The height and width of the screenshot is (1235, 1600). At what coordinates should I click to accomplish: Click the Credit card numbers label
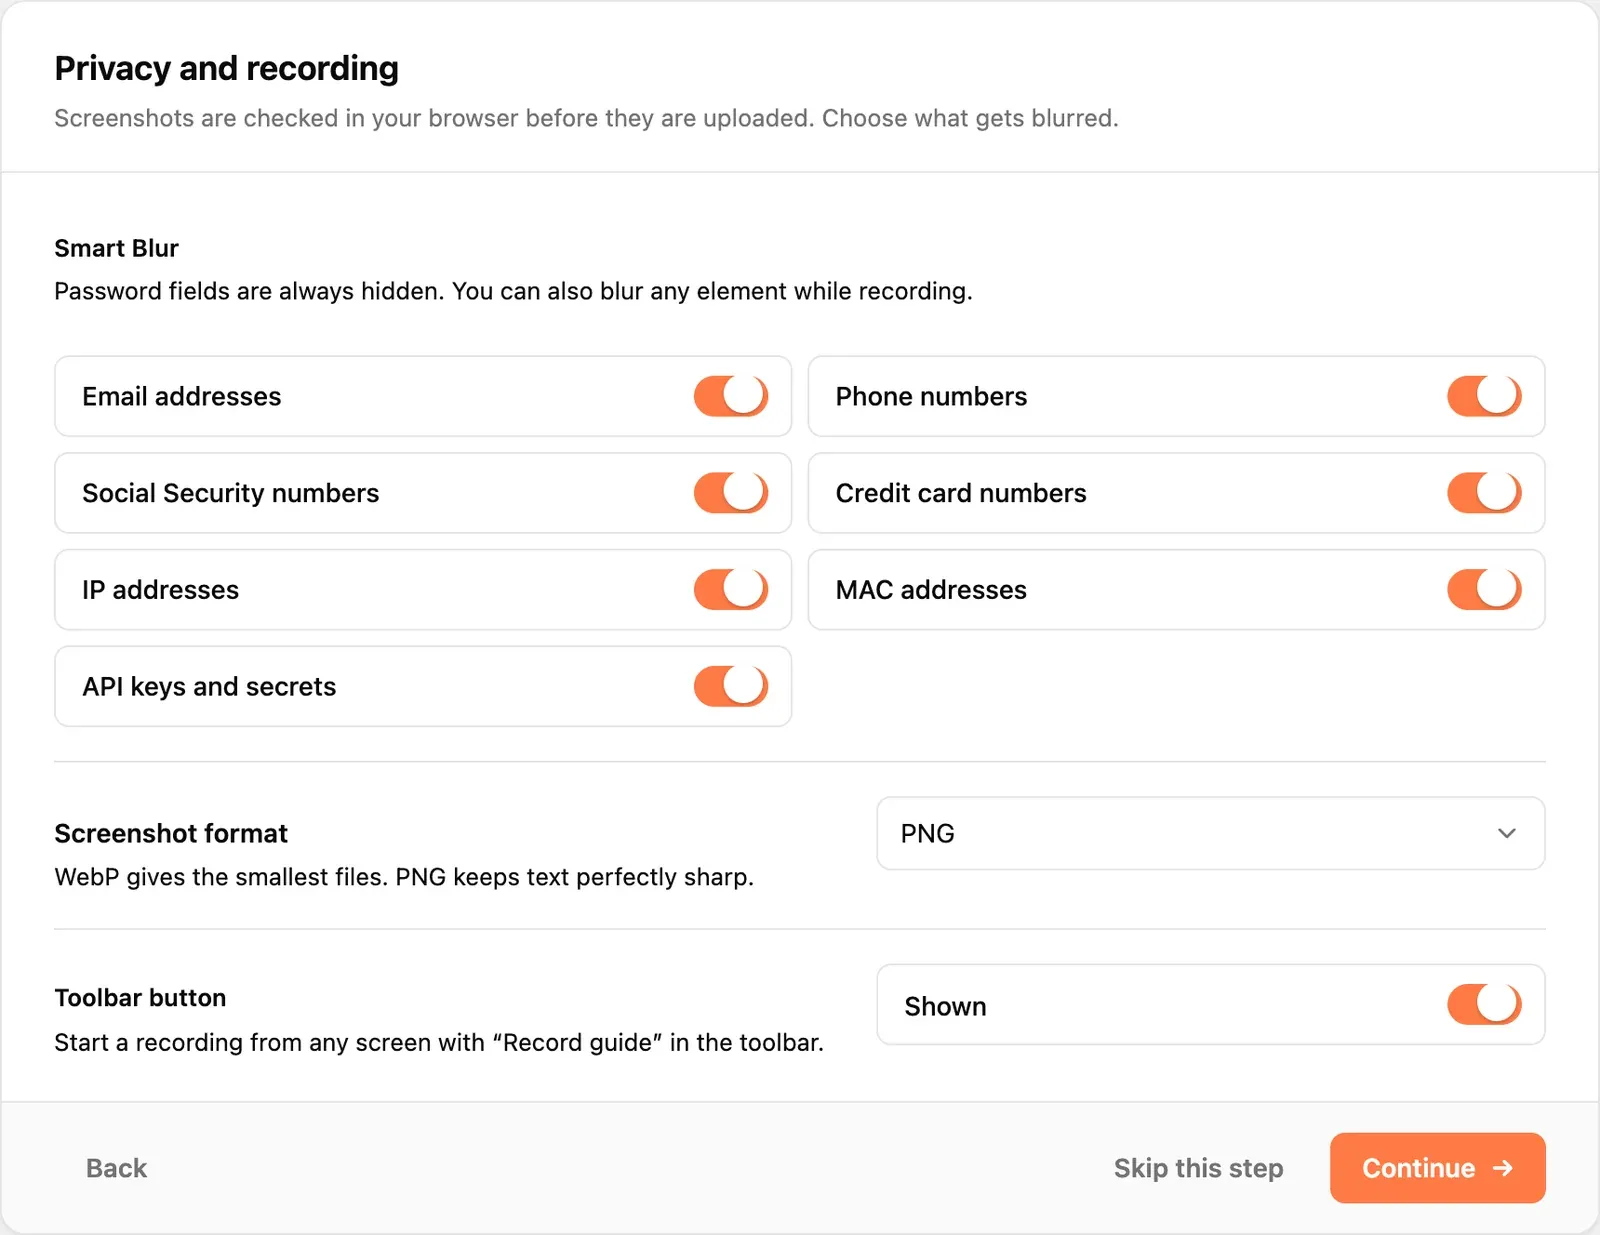(961, 494)
